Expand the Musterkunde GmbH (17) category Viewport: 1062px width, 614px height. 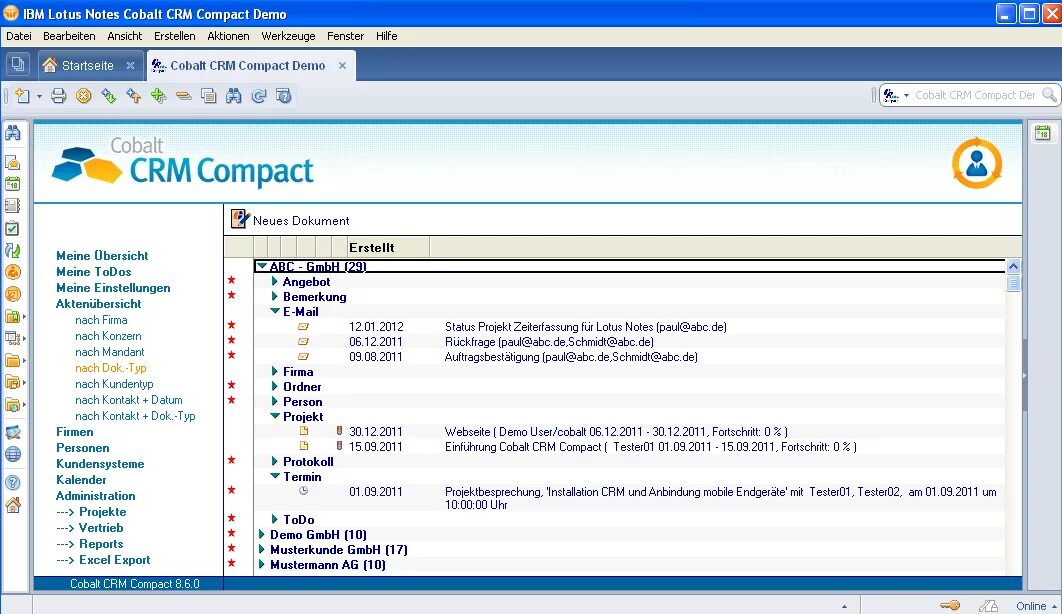pyautogui.click(x=261, y=550)
